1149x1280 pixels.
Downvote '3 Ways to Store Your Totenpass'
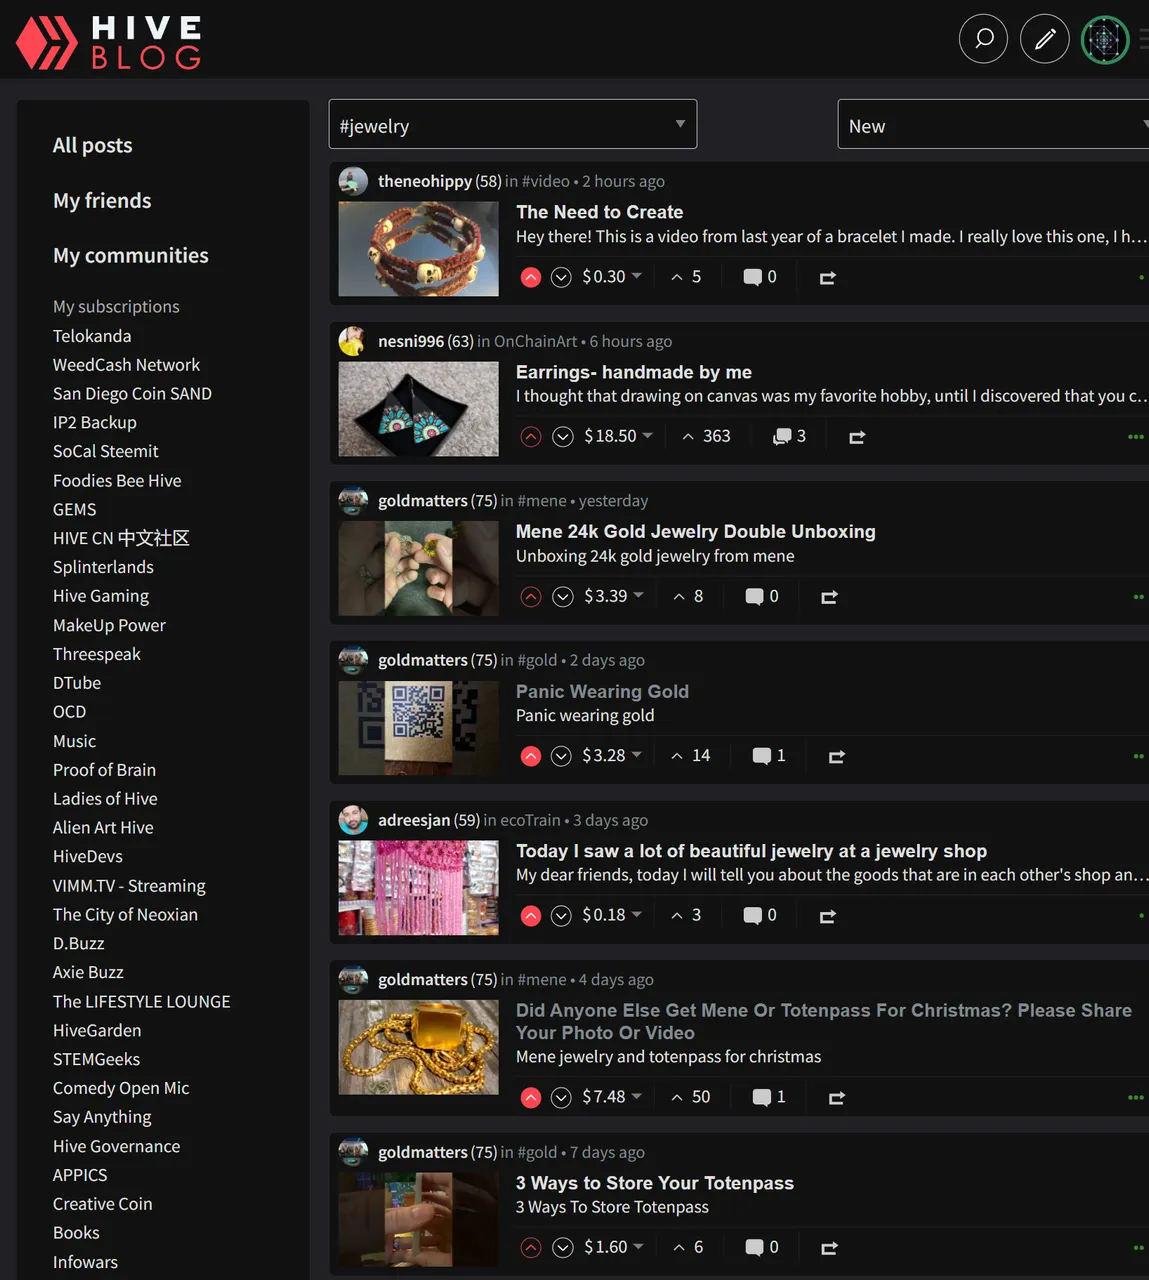click(x=563, y=1248)
